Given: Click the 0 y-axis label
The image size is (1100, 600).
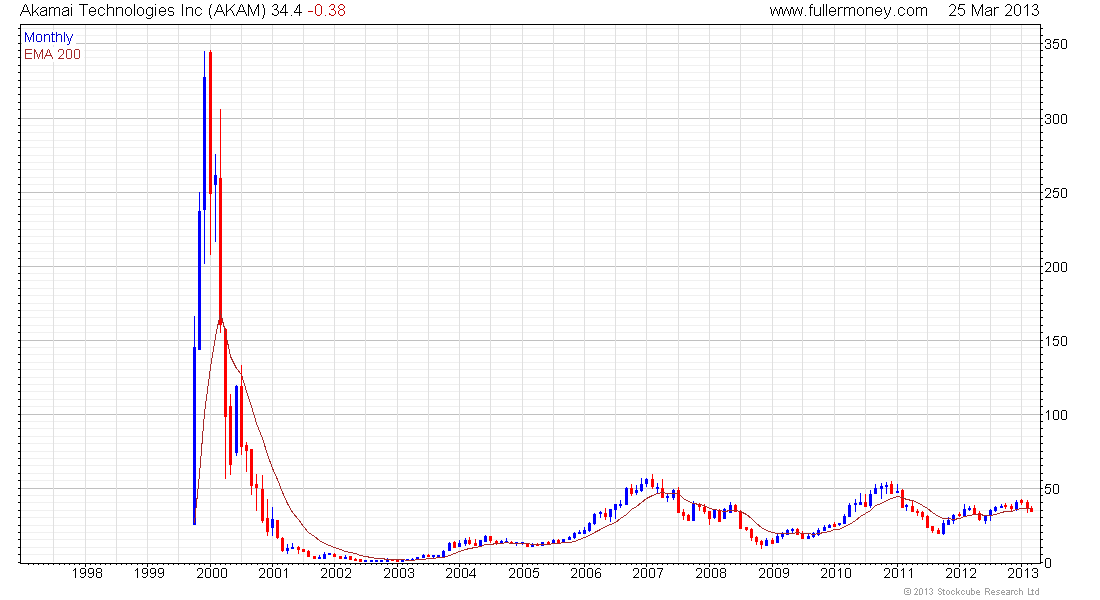Looking at the screenshot, I should click(x=1048, y=563).
